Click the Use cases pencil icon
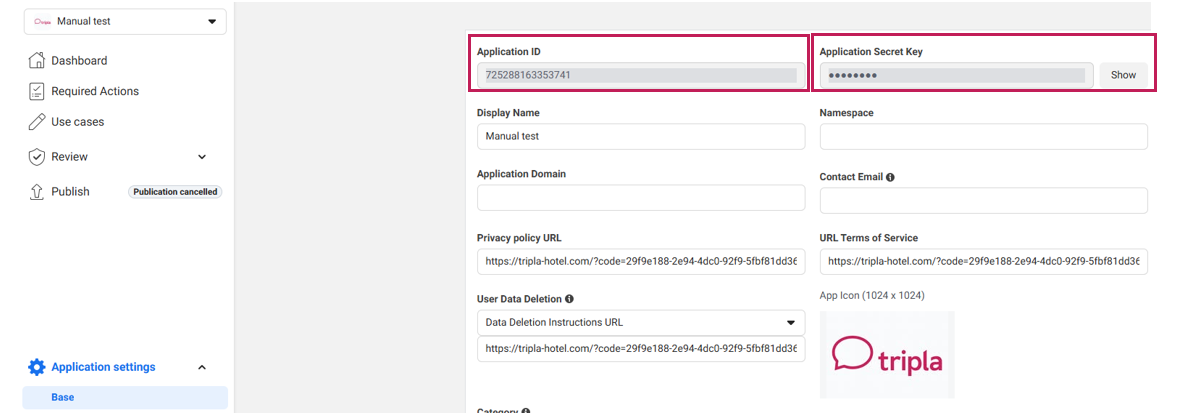The height and width of the screenshot is (420, 1192). (37, 122)
